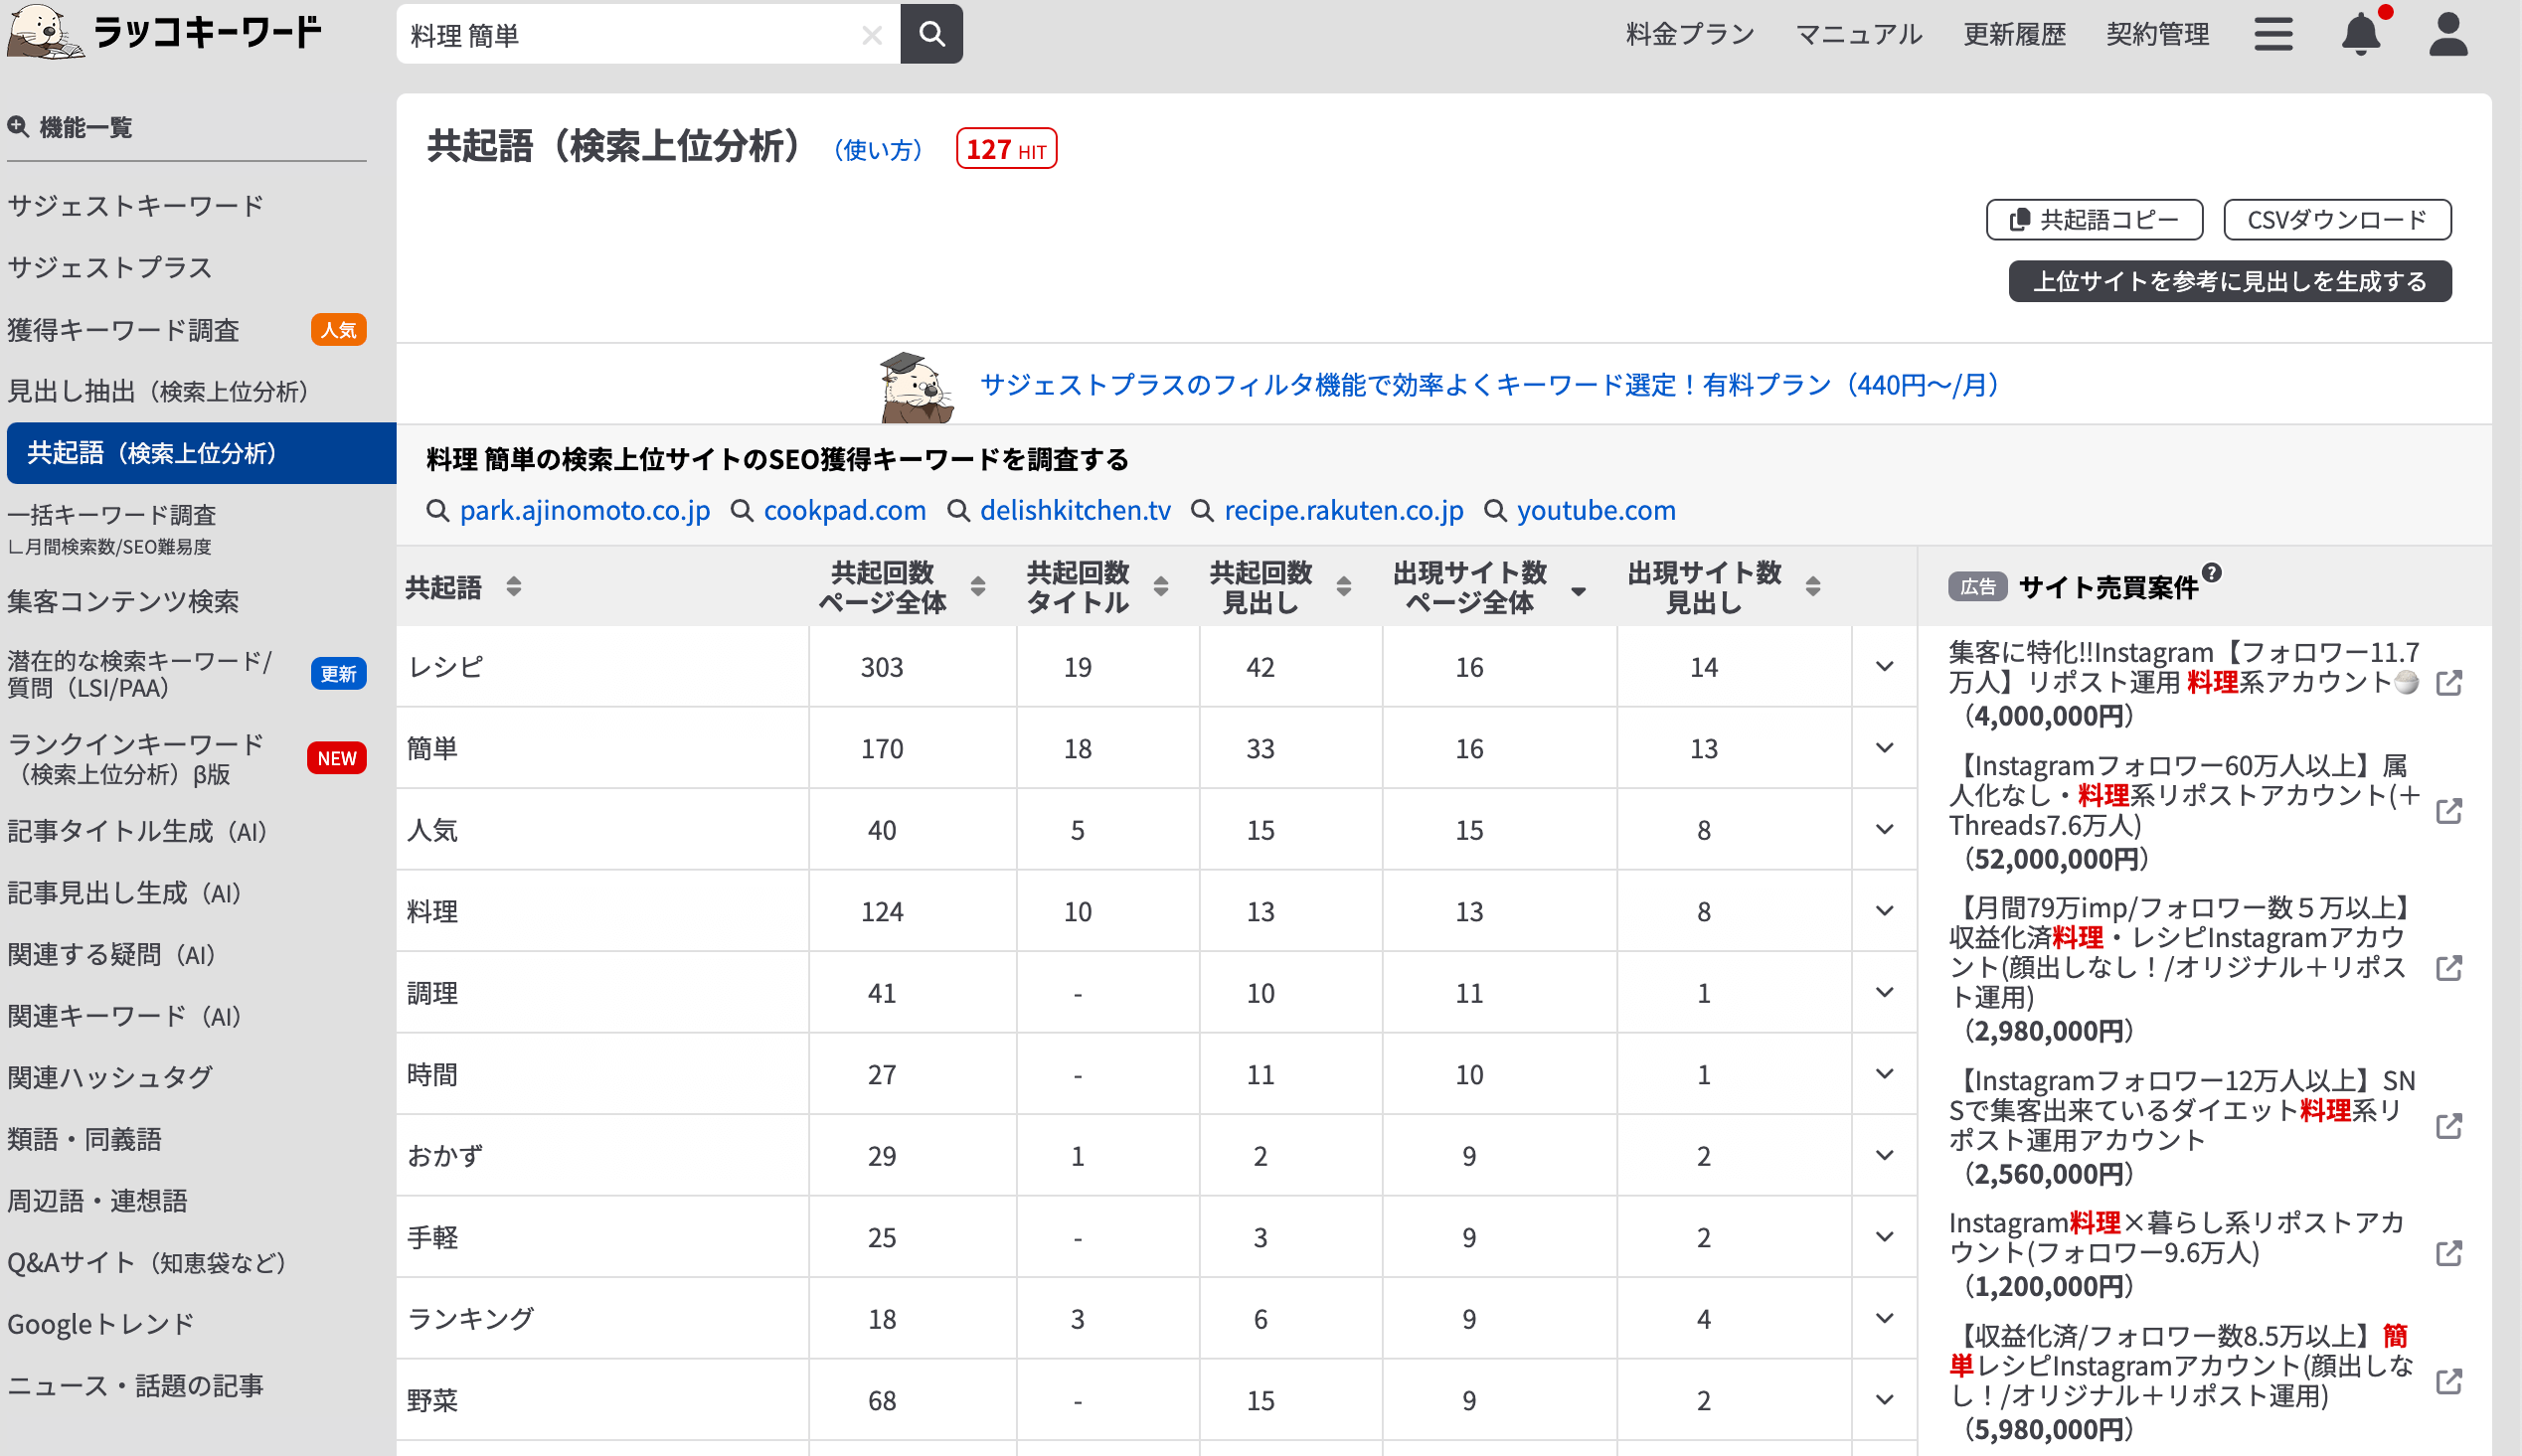This screenshot has width=2522, height=1456.
Task: Click the 機能一覧 sidebar header
Action: coord(70,127)
